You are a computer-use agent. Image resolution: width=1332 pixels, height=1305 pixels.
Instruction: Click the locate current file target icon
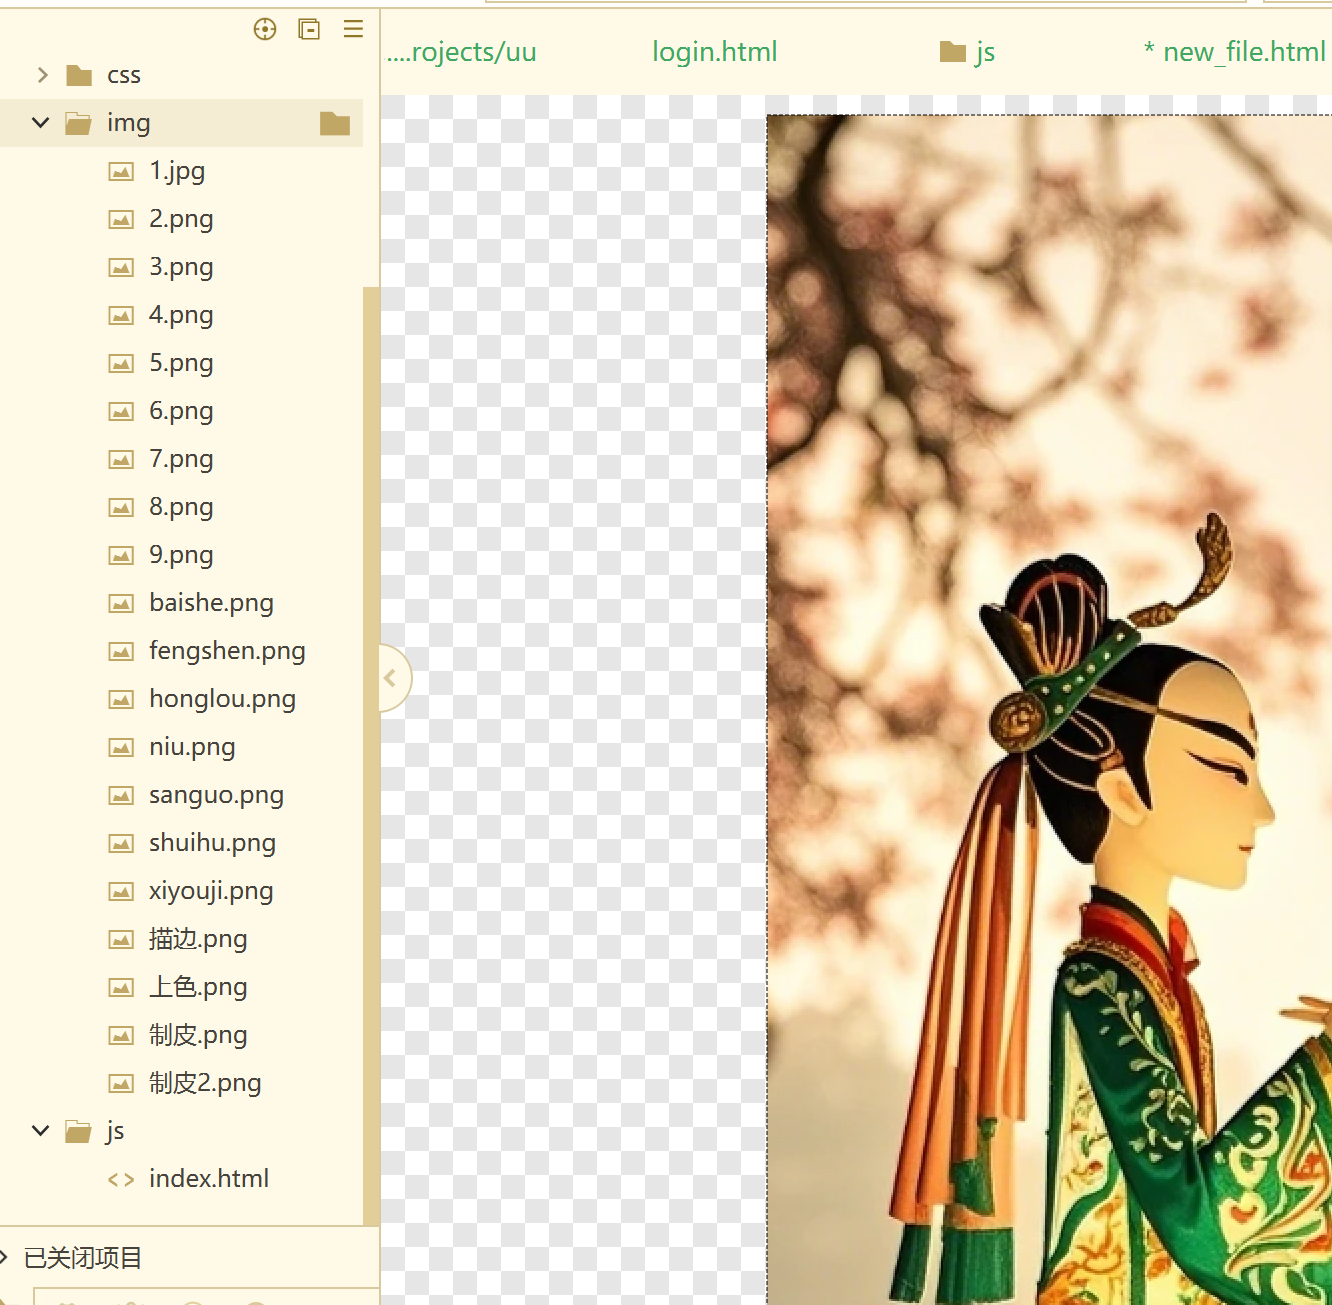point(265,29)
